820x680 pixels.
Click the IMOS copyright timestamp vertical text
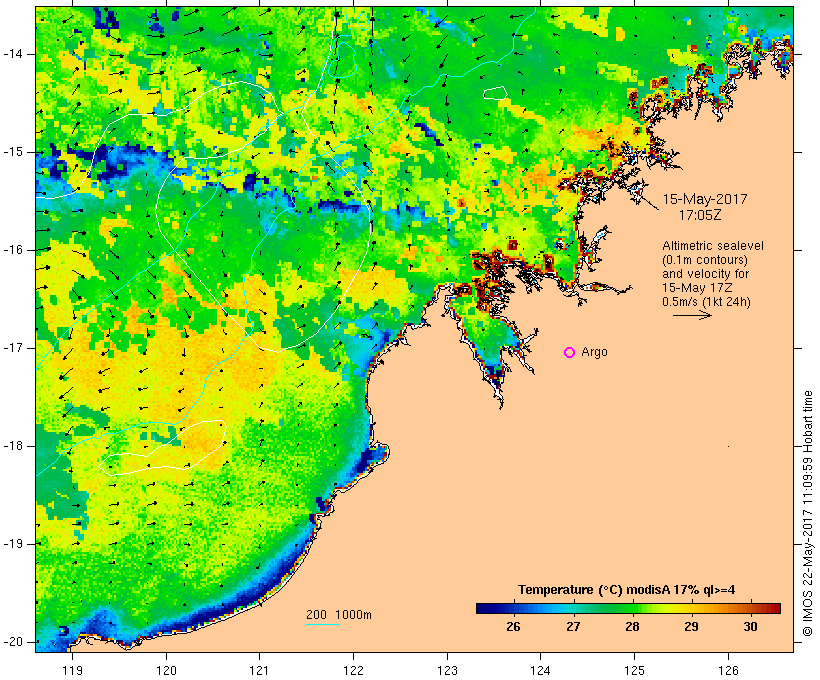click(x=807, y=513)
